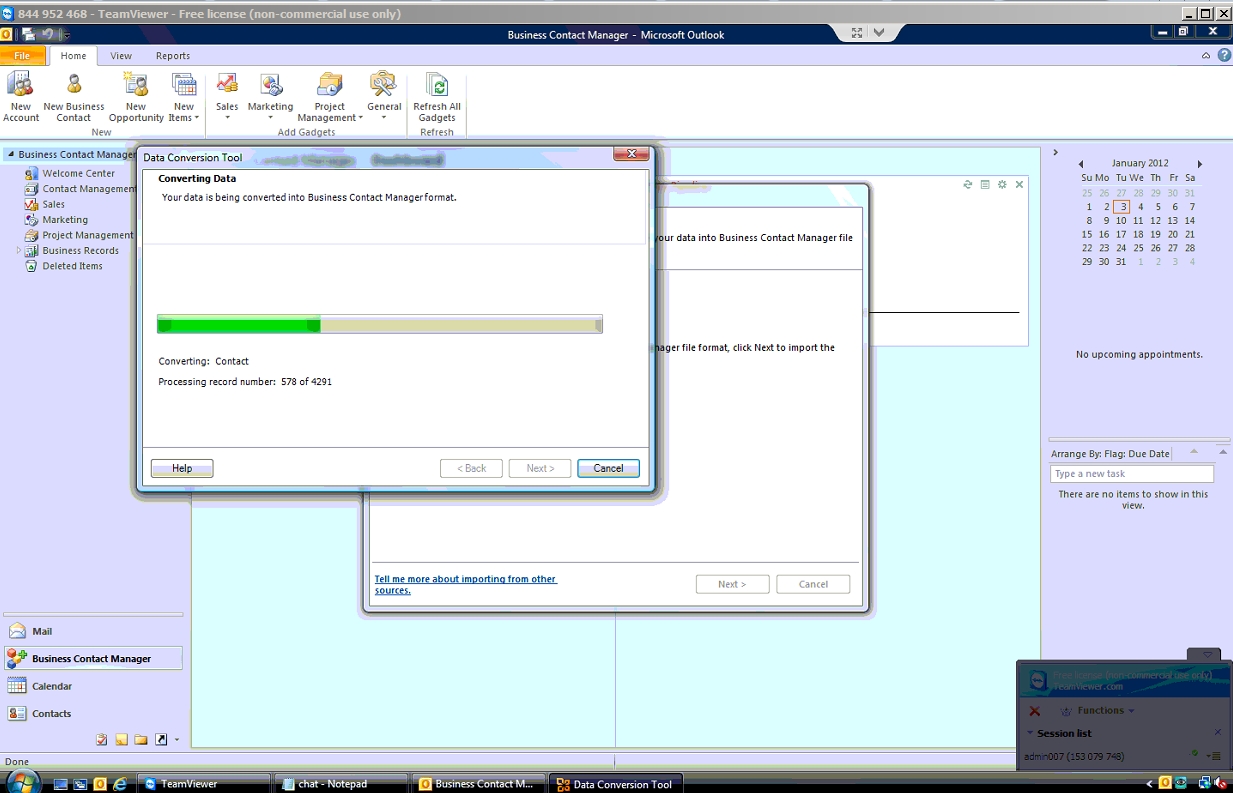Screen dimensions: 1233x793
Task: Collapse the To-Do Bar with the chevron
Action: point(1055,153)
